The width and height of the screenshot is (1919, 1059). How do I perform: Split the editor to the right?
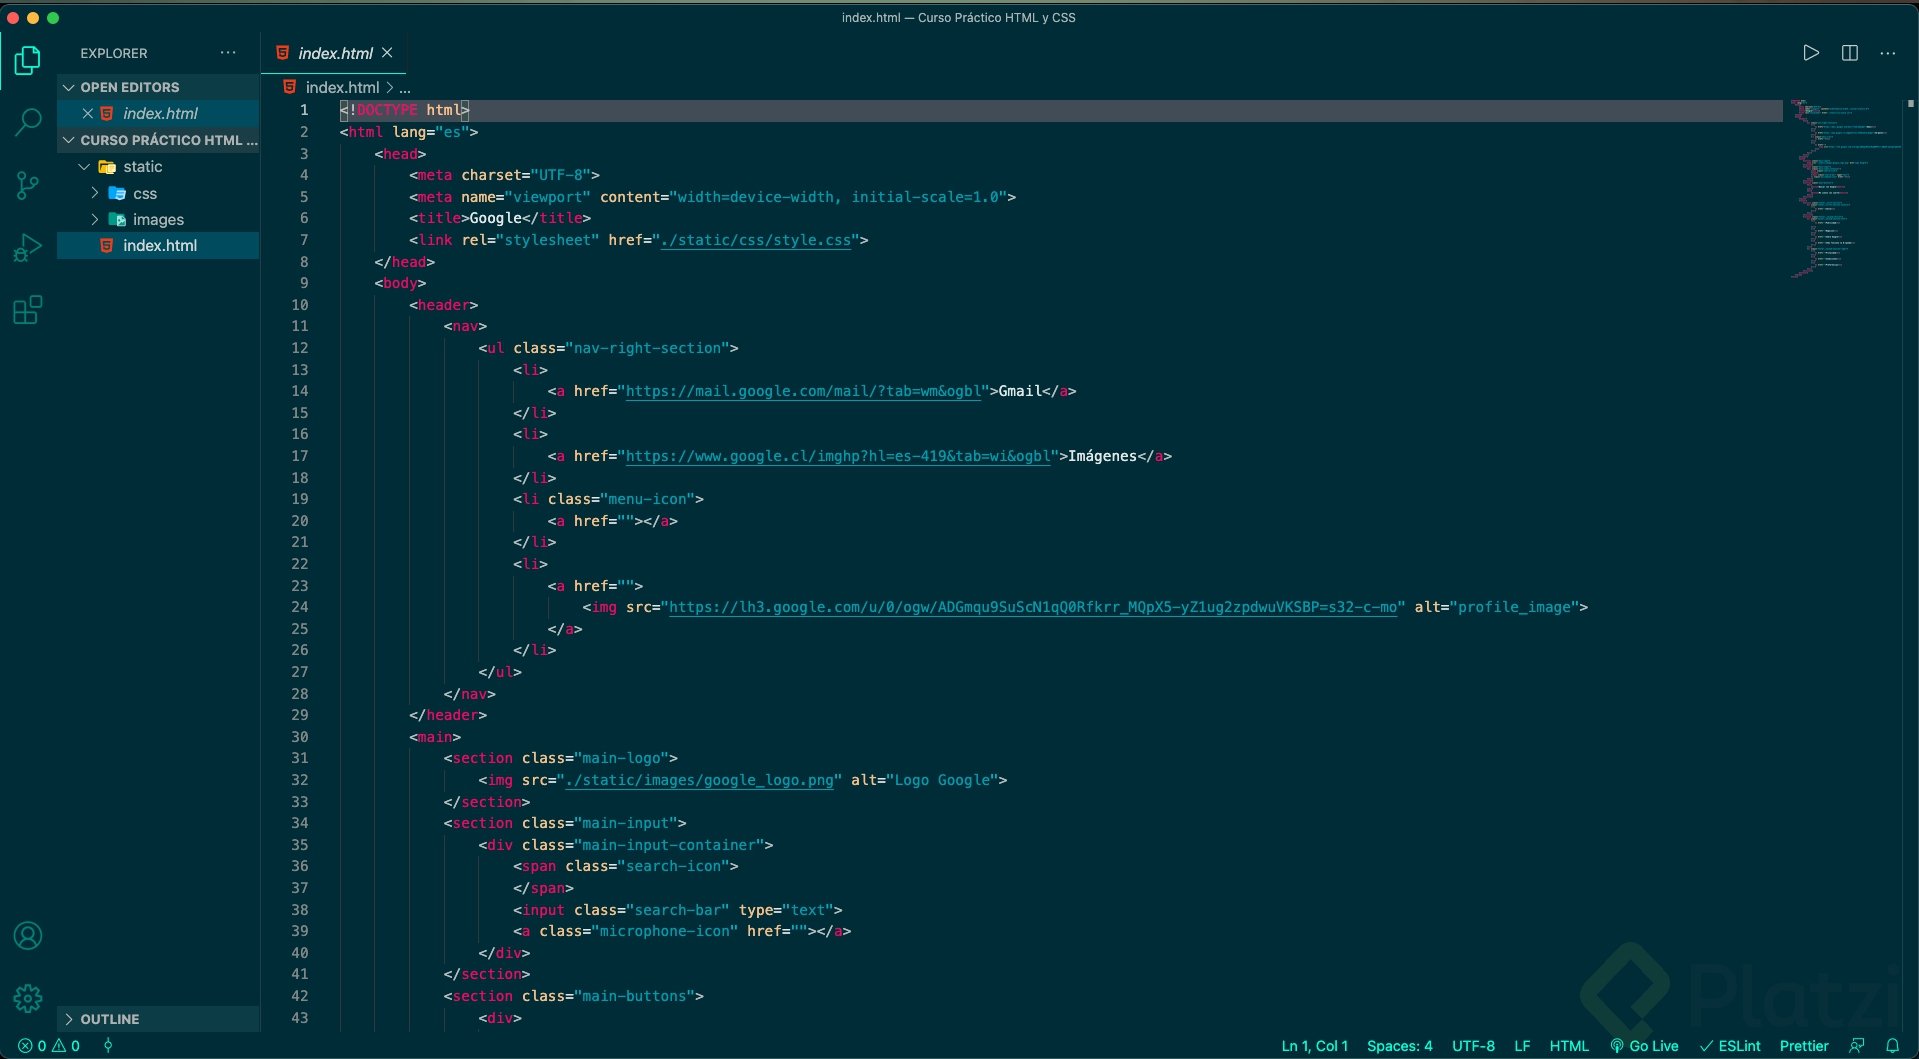[1850, 53]
